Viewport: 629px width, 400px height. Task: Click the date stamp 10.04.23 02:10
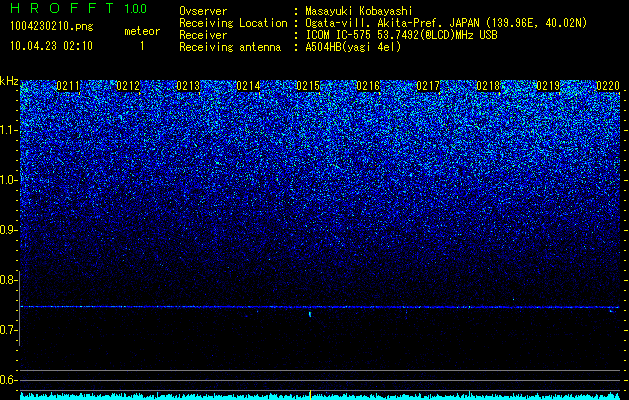[x=51, y=46]
